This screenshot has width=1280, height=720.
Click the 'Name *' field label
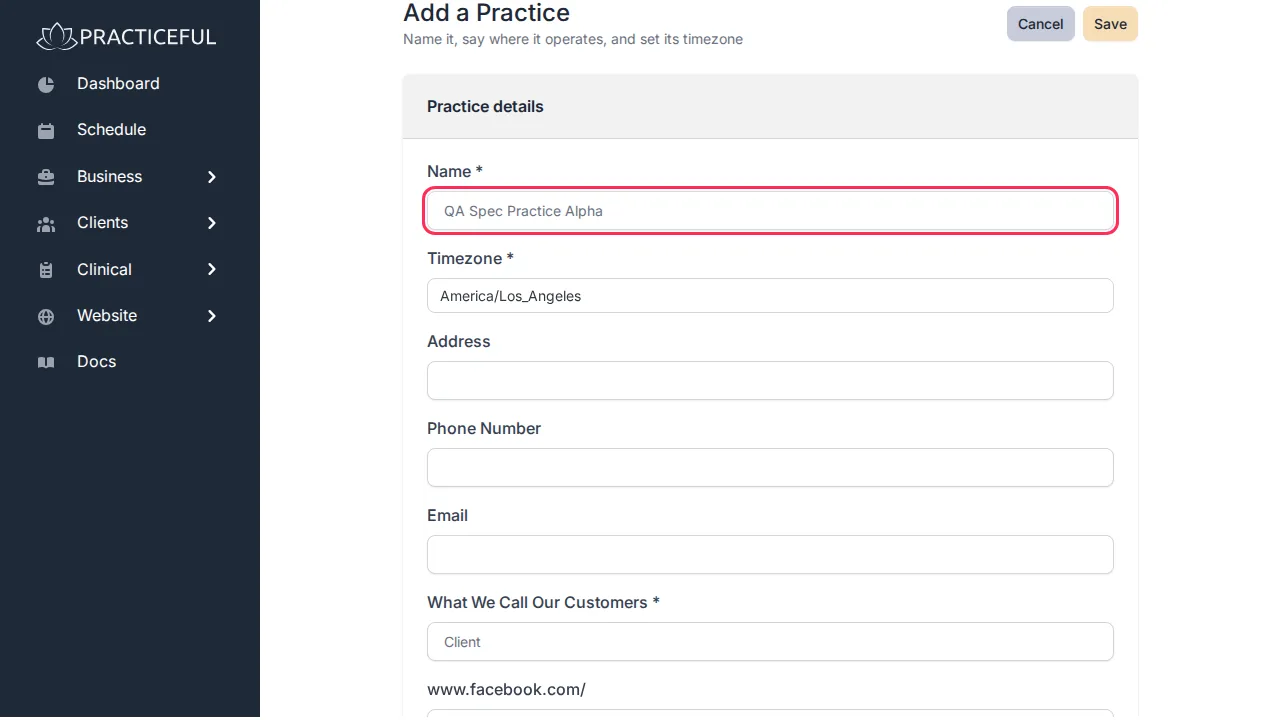pyautogui.click(x=455, y=172)
